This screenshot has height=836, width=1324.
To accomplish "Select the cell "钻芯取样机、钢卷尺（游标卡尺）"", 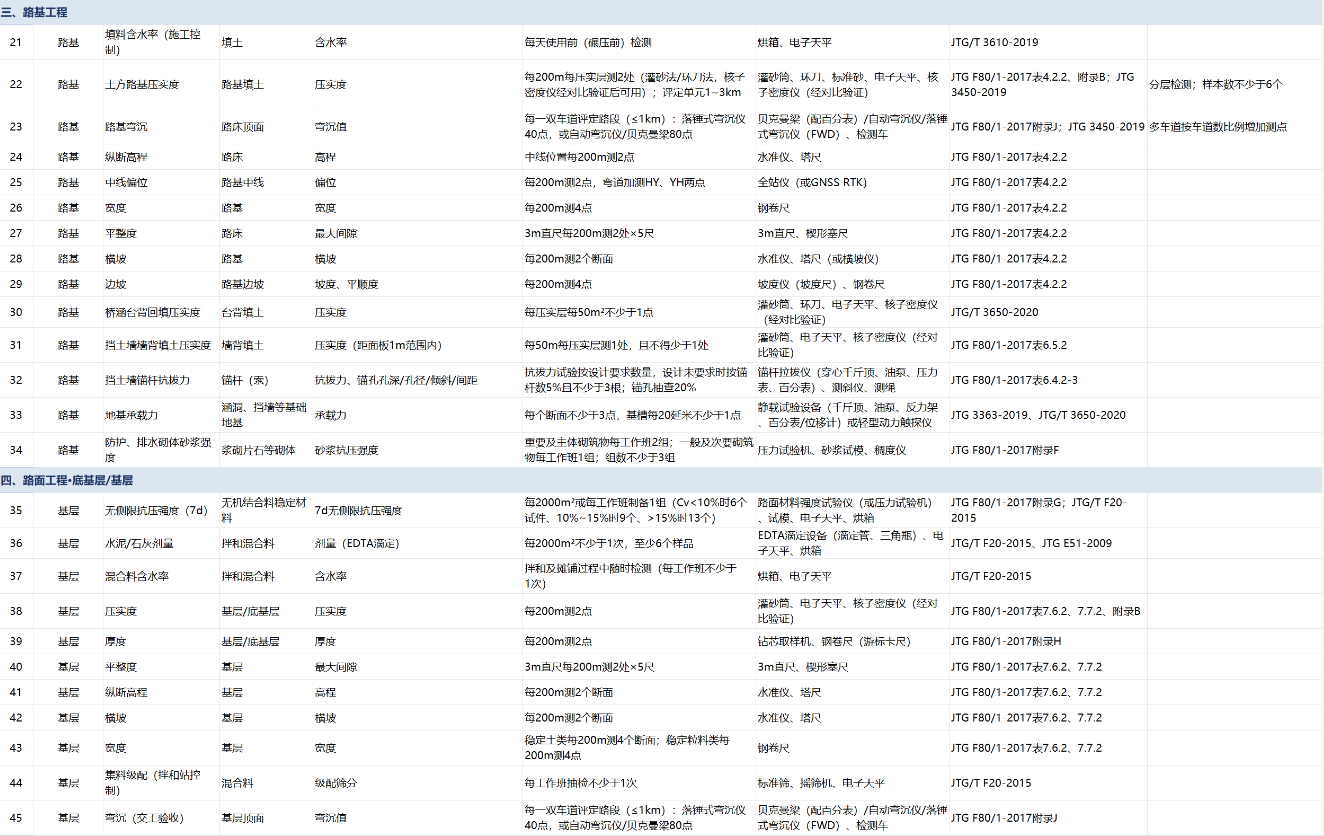I will click(834, 641).
